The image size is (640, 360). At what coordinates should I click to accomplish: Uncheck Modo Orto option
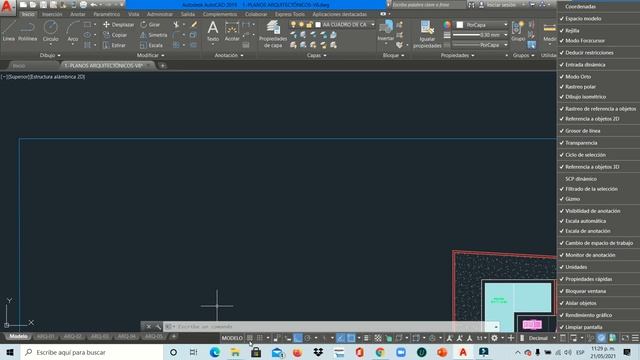click(598, 76)
